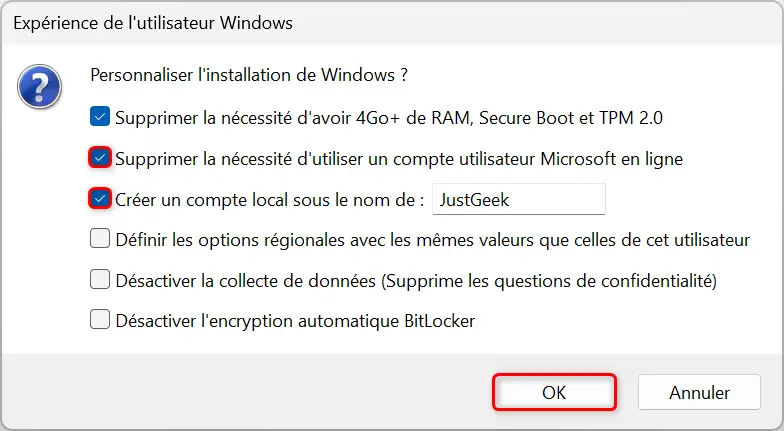The image size is (784, 431).
Task: Click the blank white area under the BitLocker option
Action: click(x=392, y=342)
